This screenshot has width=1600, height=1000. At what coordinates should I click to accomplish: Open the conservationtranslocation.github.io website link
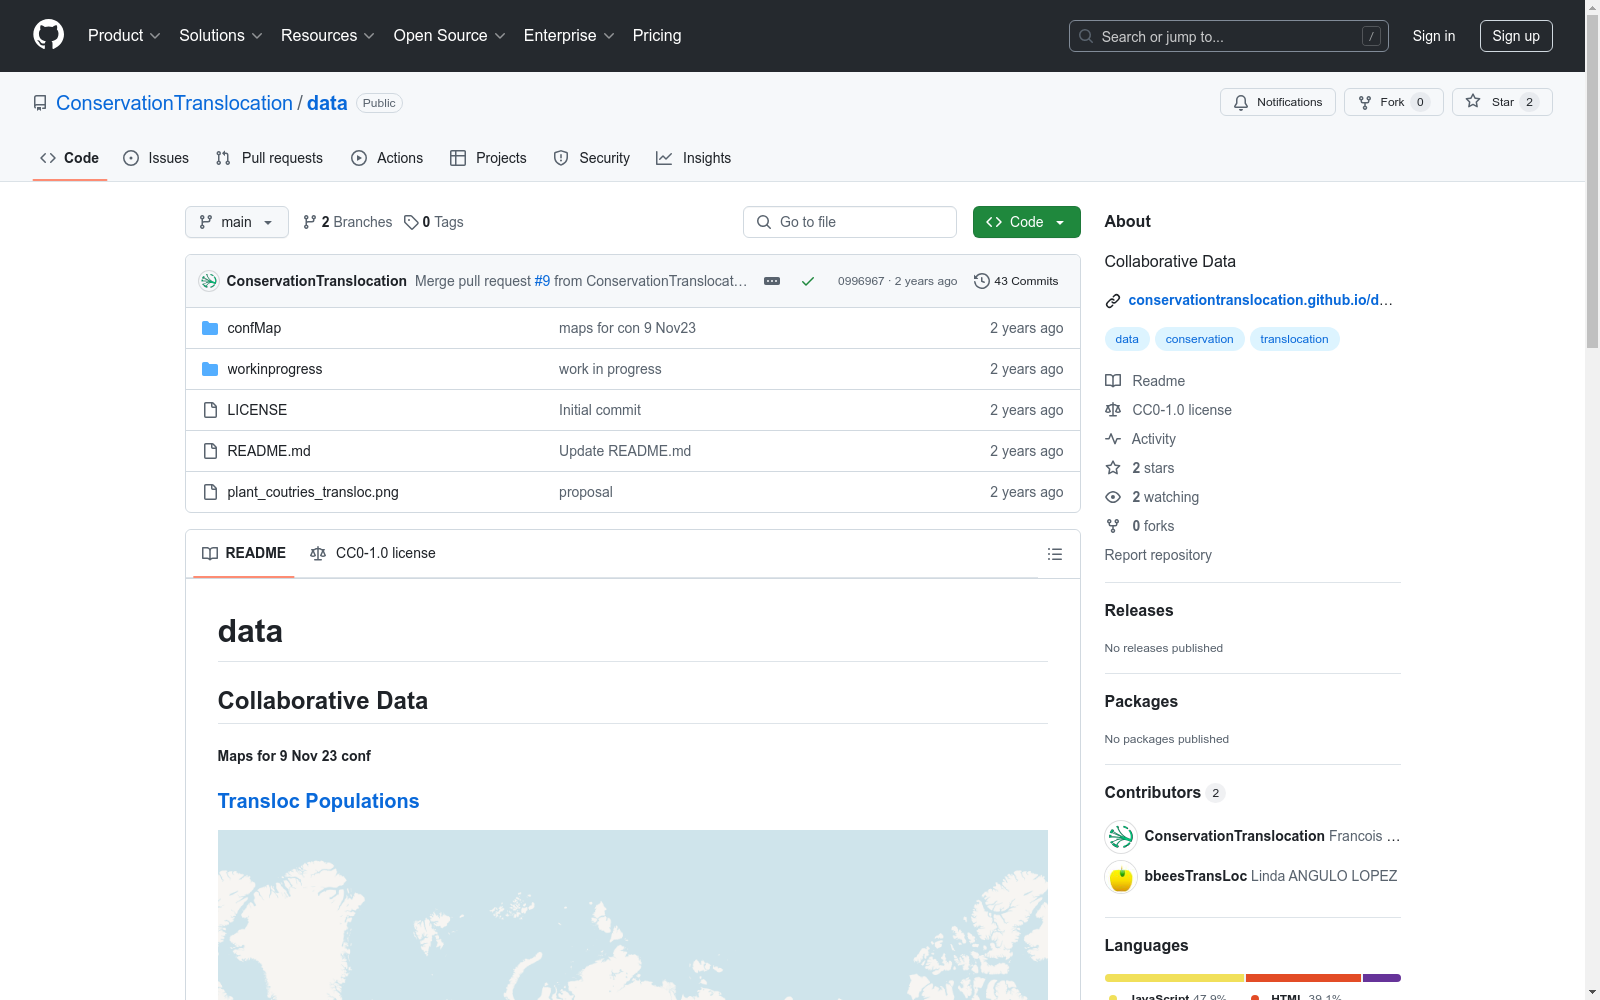pos(1260,300)
